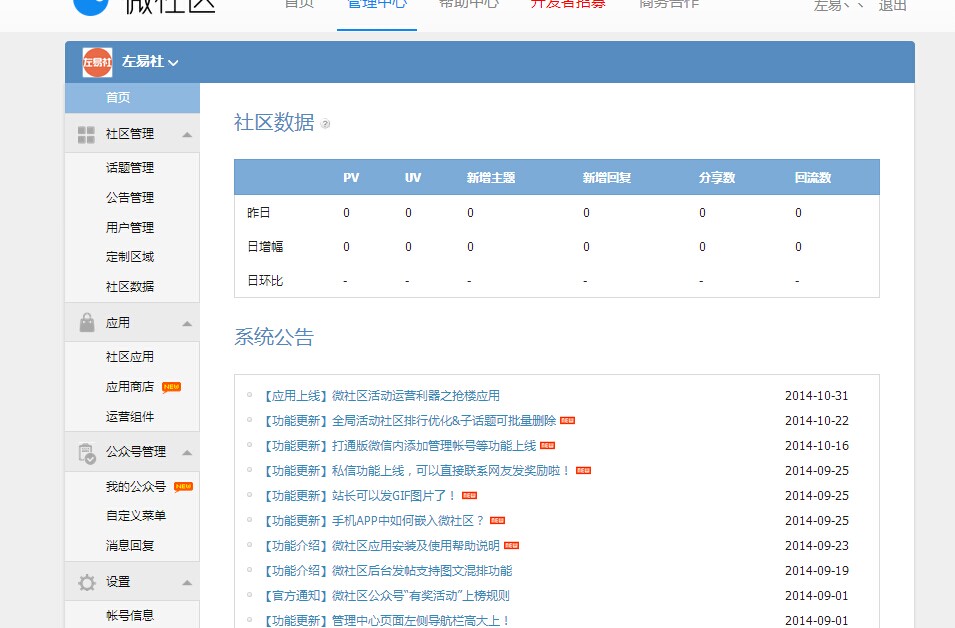955x628 pixels.
Task: Click the 应用 shopping bag icon
Action: 87,323
